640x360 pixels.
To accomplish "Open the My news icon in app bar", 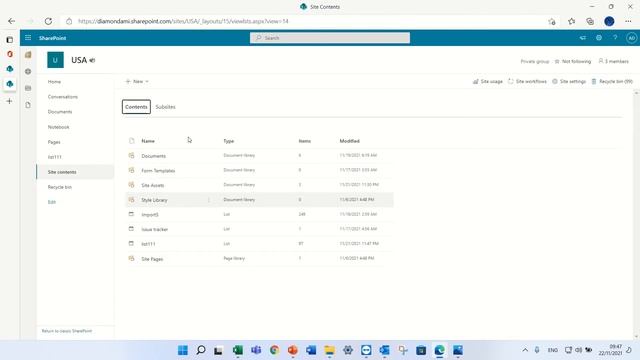I will (28, 88).
